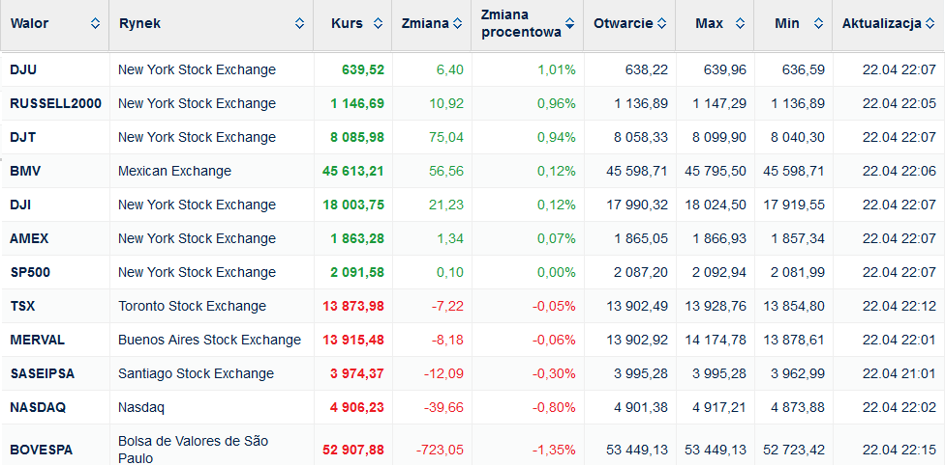Click the sort arrows next to Otwarcie
The image size is (945, 465).
click(661, 24)
